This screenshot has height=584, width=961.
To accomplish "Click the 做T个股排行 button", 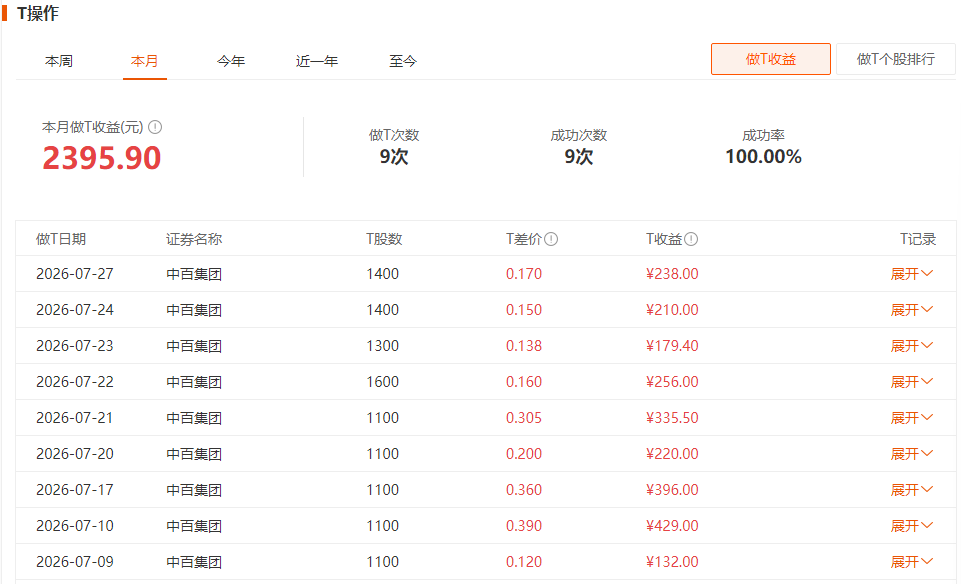I will [x=895, y=59].
